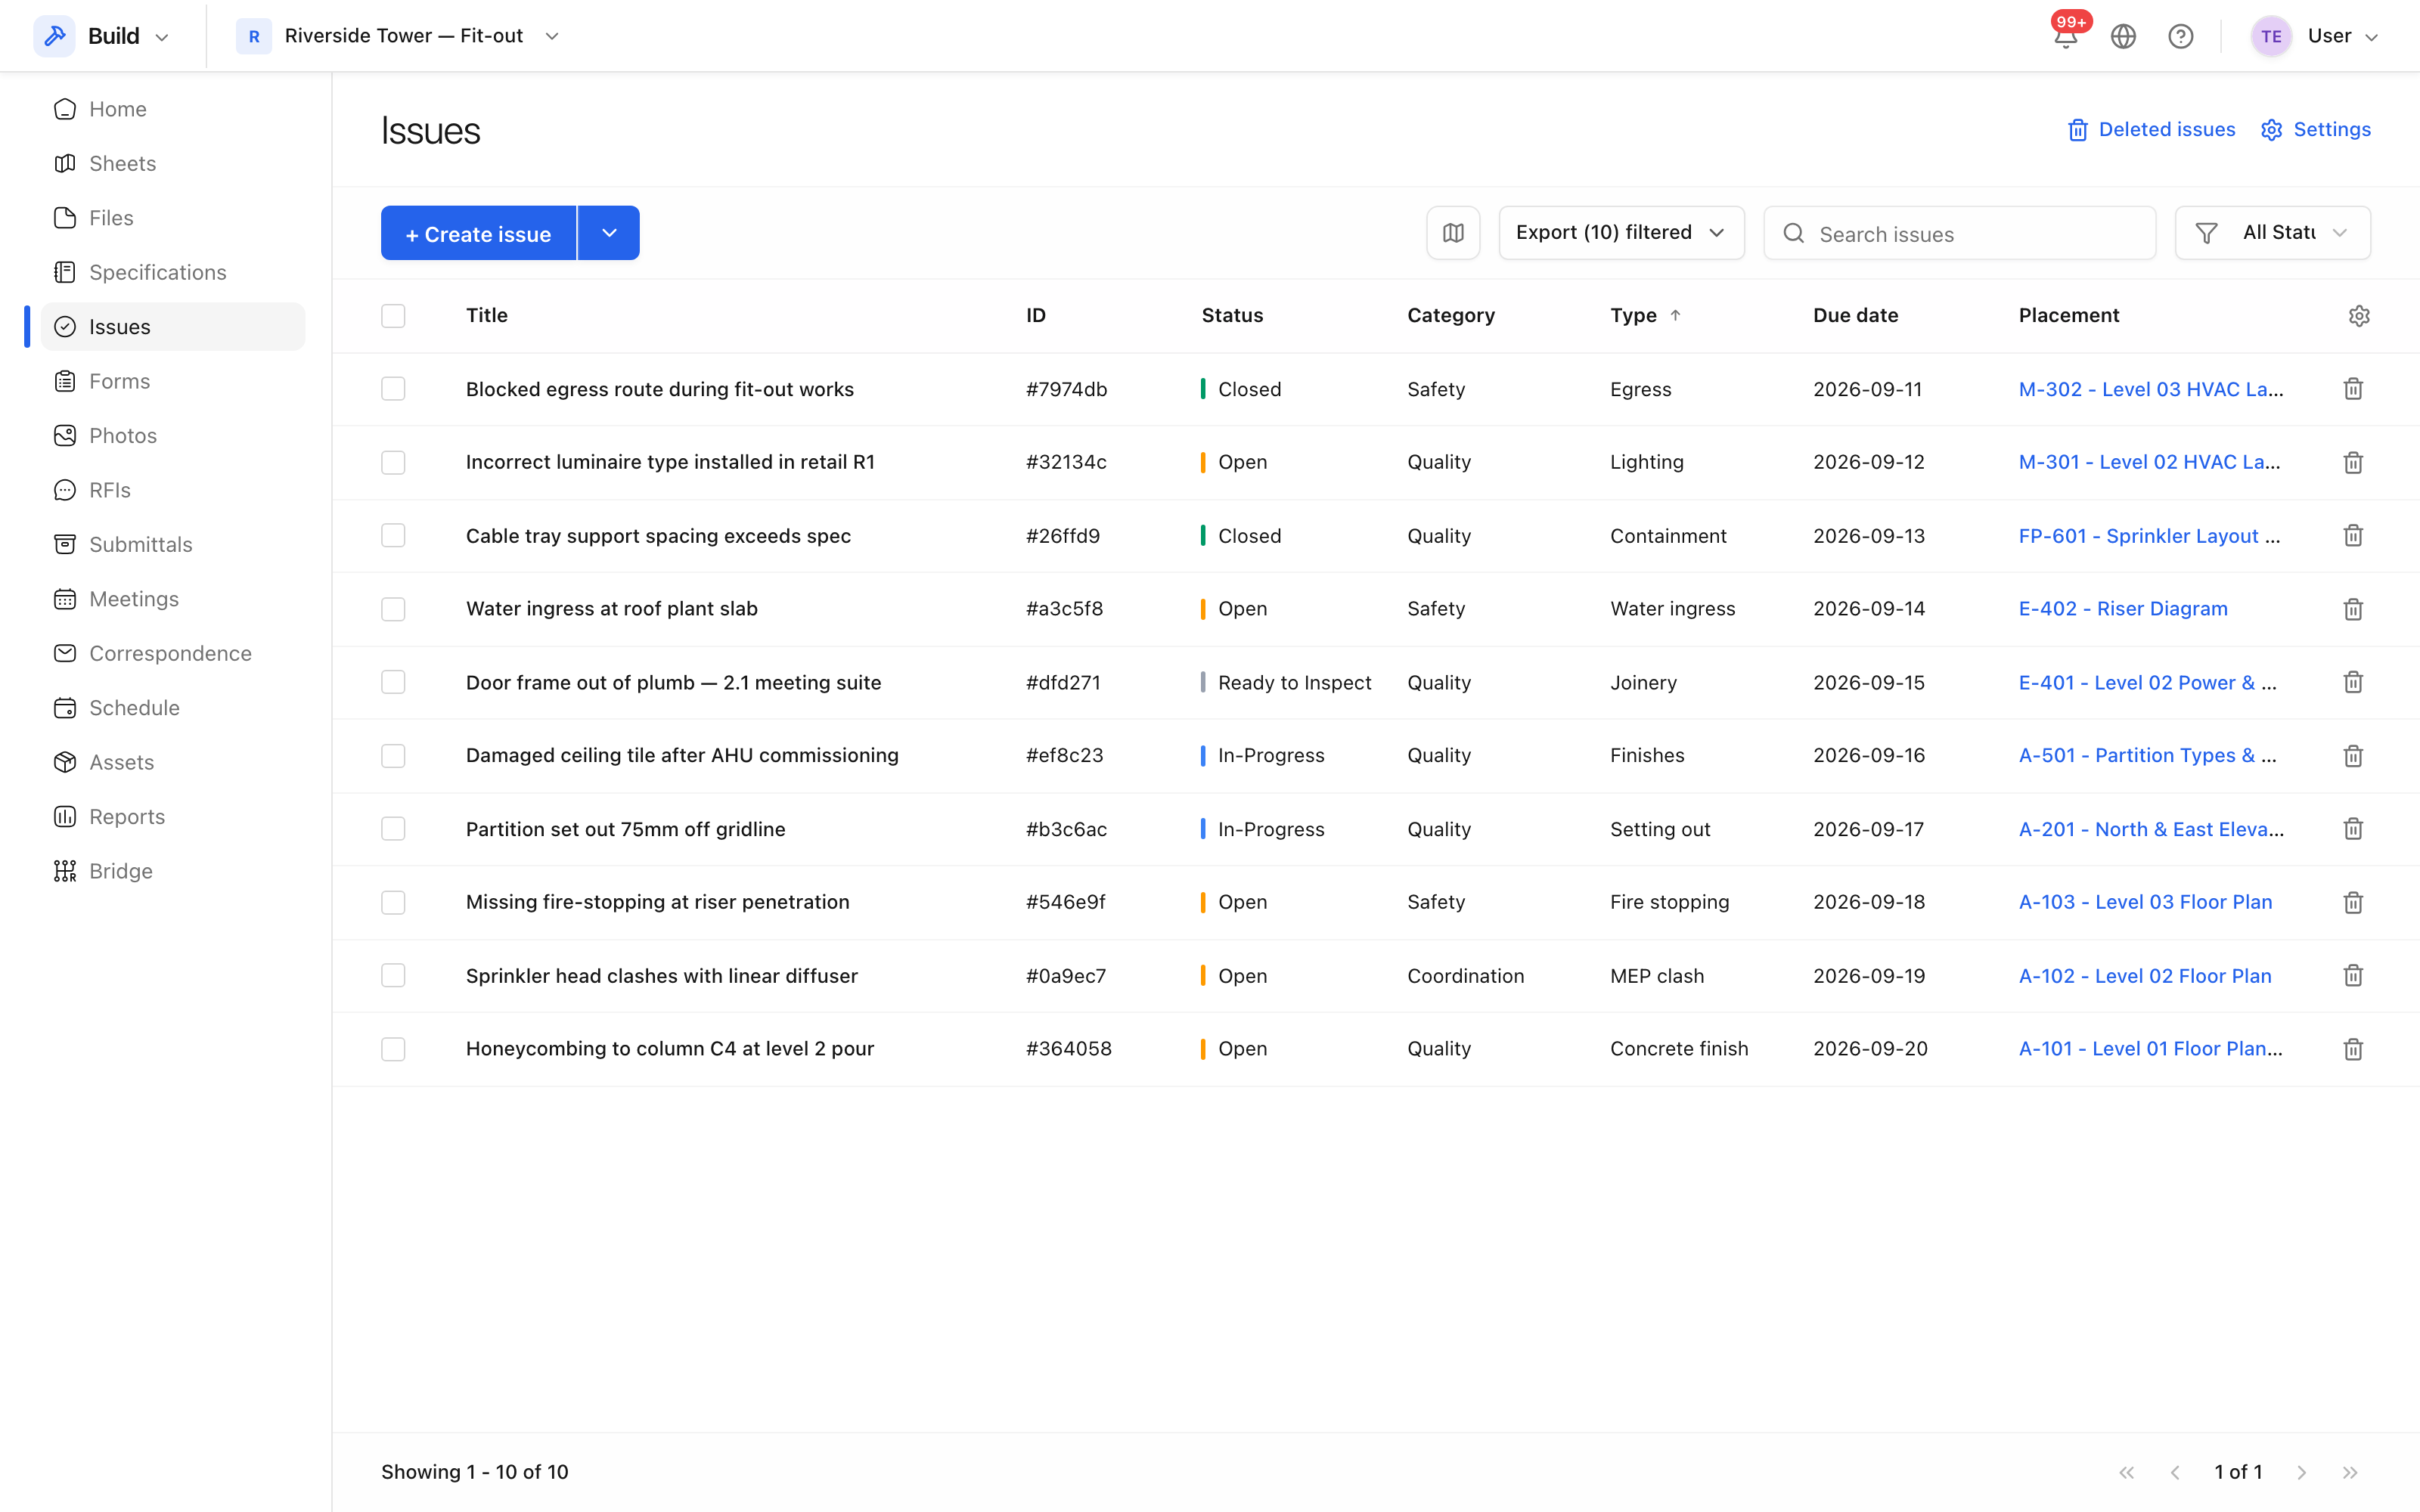
Task: Jump to the last page arrow
Action: (2350, 1472)
